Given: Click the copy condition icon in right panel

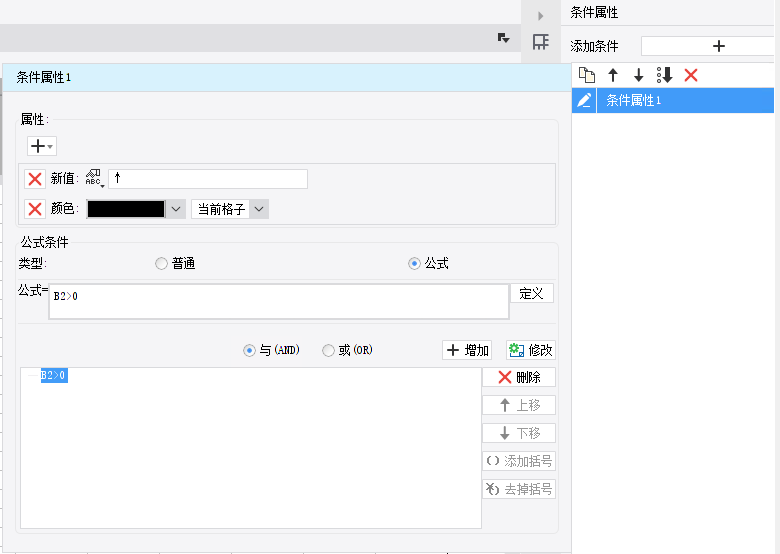Looking at the screenshot, I should tap(587, 75).
